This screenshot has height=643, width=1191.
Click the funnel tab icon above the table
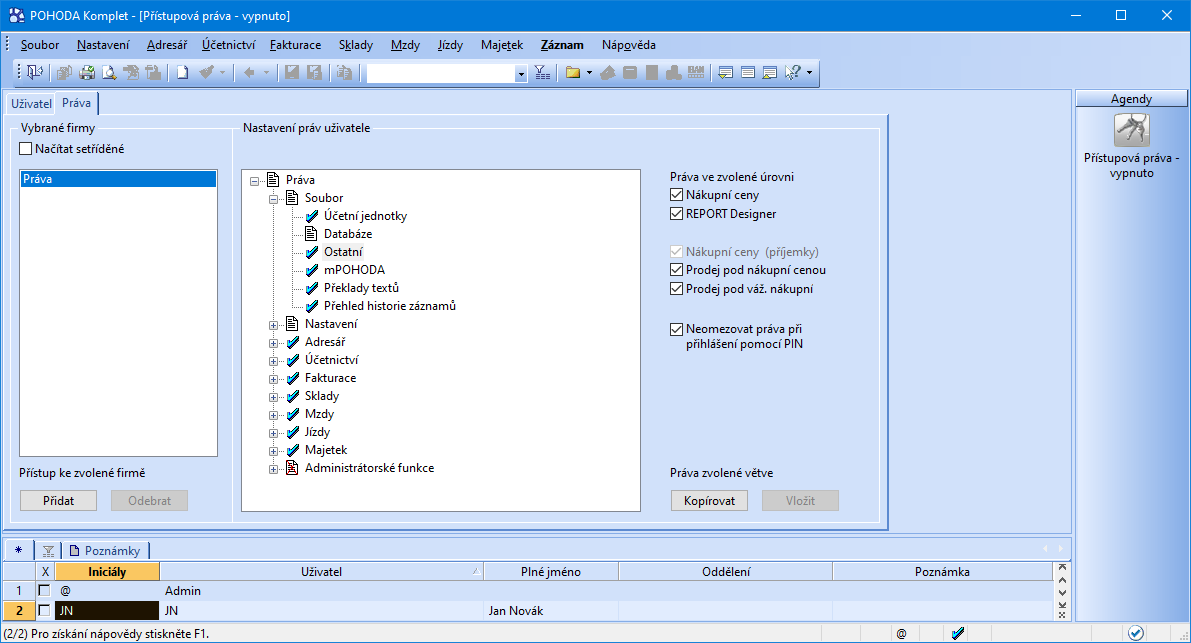tap(49, 551)
